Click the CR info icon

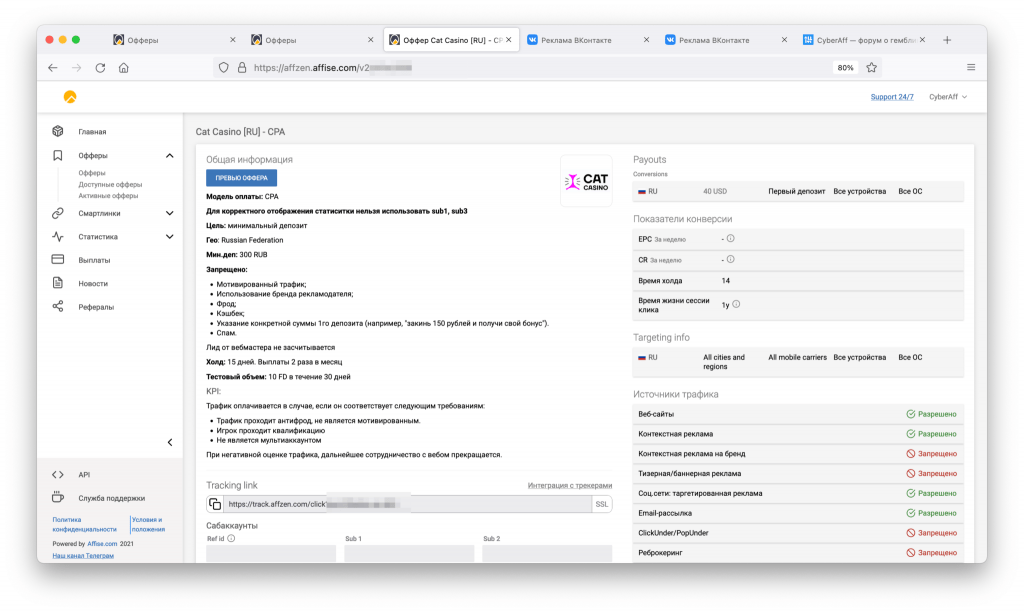731,259
